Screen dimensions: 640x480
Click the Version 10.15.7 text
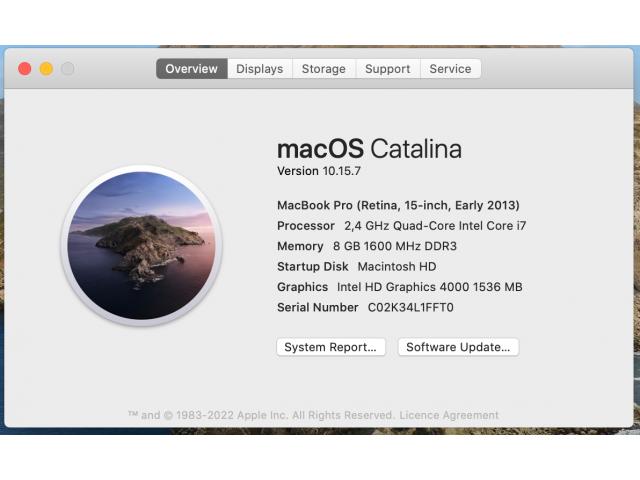(319, 171)
